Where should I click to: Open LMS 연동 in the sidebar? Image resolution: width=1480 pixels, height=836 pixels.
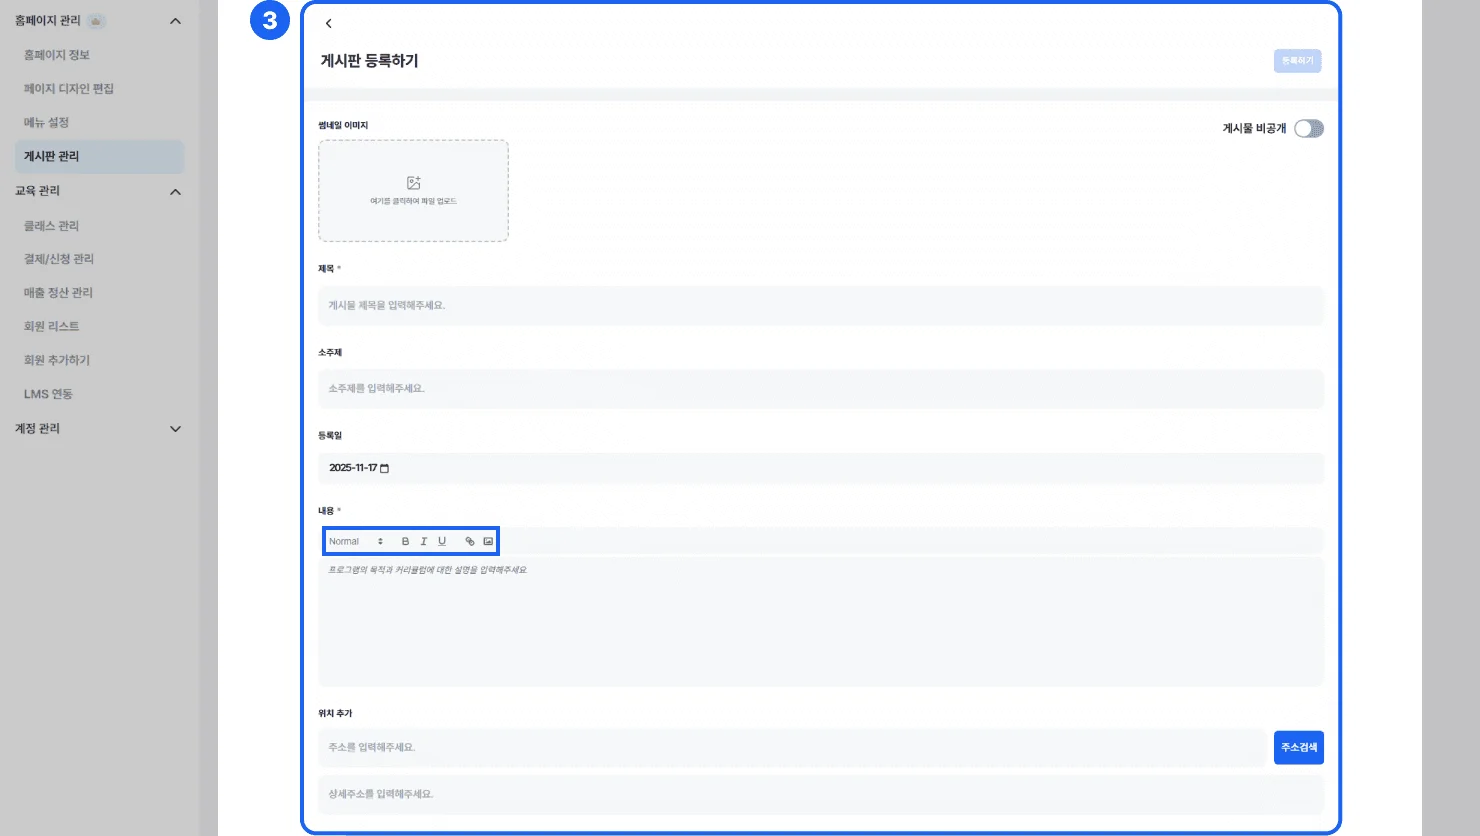tap(49, 394)
